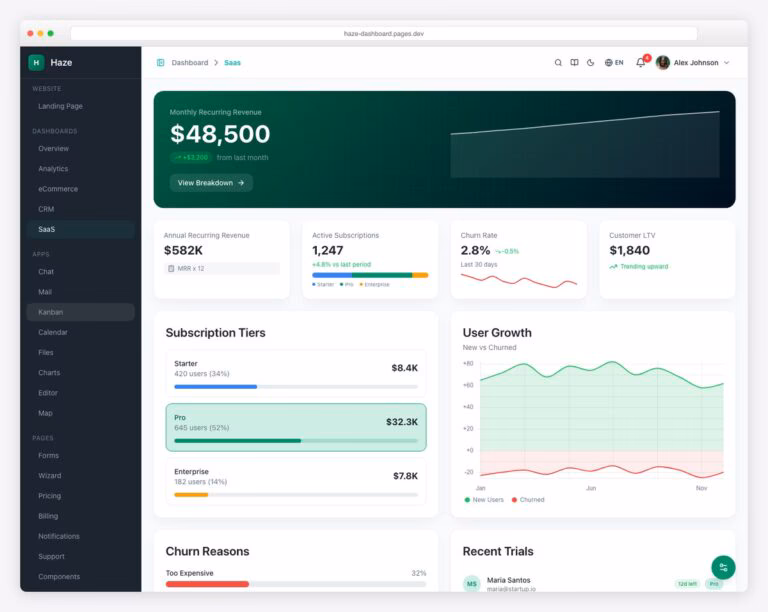Open the EN language selector

click(614, 63)
